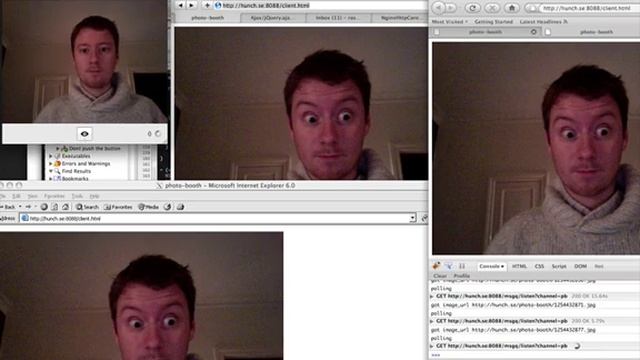
Task: Expand the Bookmarks tree group
Action: [x=51, y=178]
